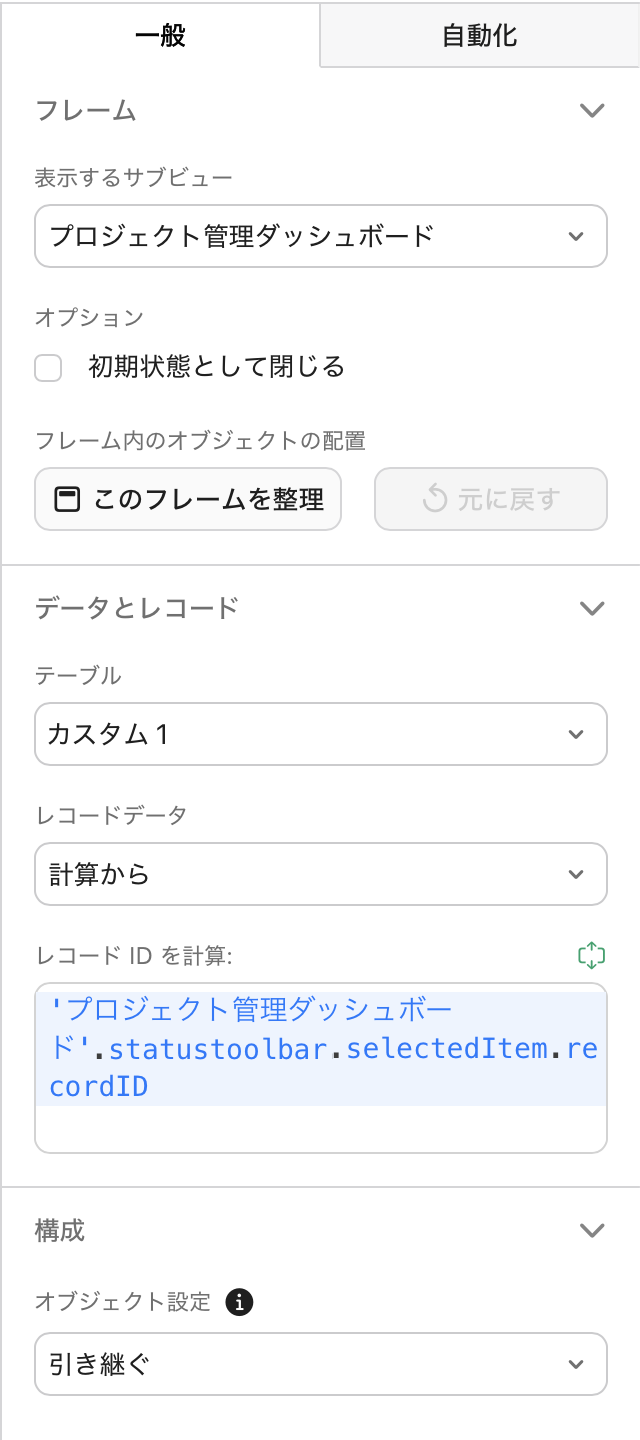The width and height of the screenshot is (640, 1440).
Task: Select the 一般 tab
Action: 160,34
